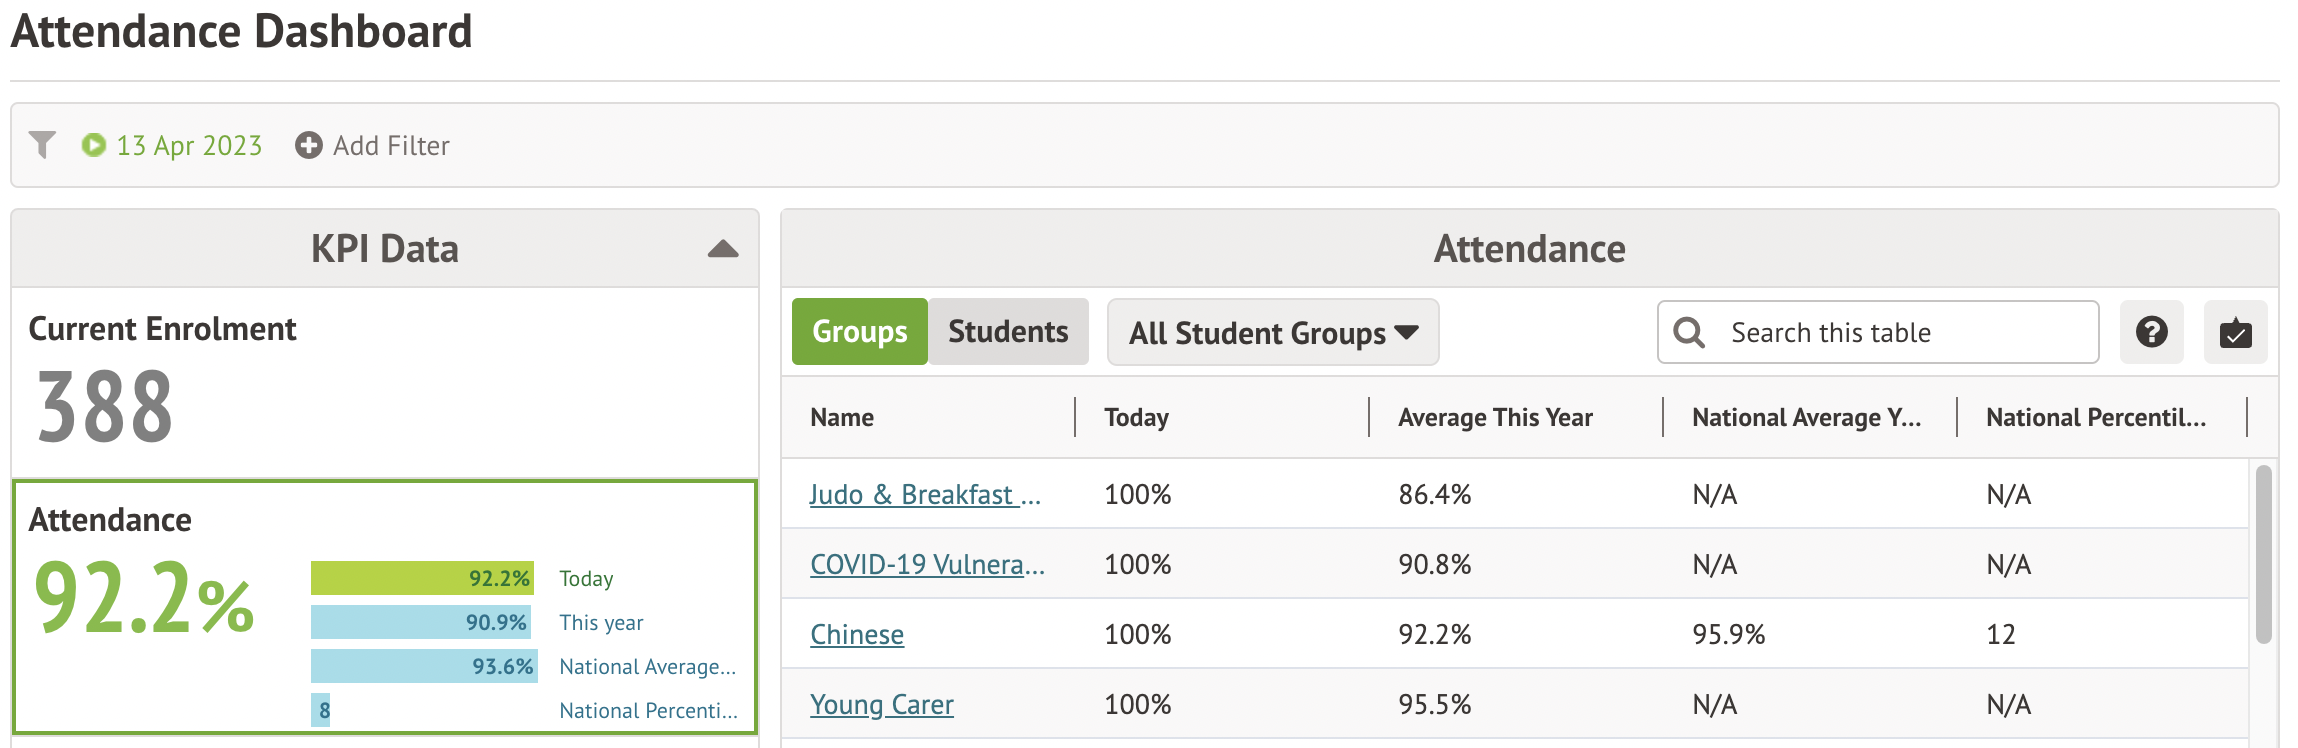Sort the table by the Today column
The image size is (2298, 748).
pos(1135,417)
